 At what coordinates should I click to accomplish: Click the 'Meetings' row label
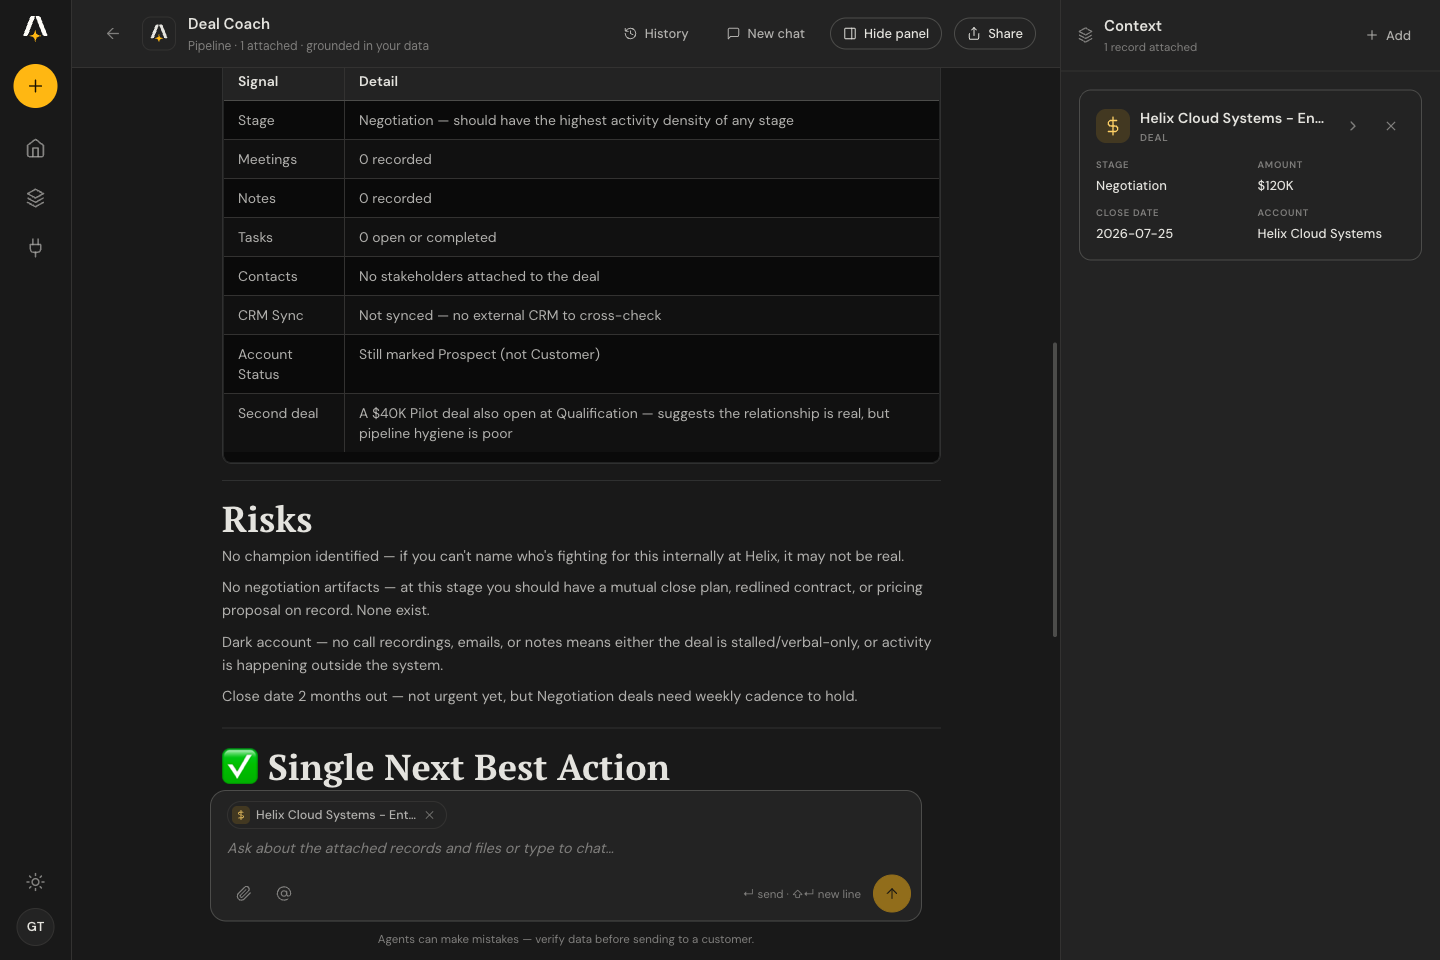pyautogui.click(x=267, y=160)
